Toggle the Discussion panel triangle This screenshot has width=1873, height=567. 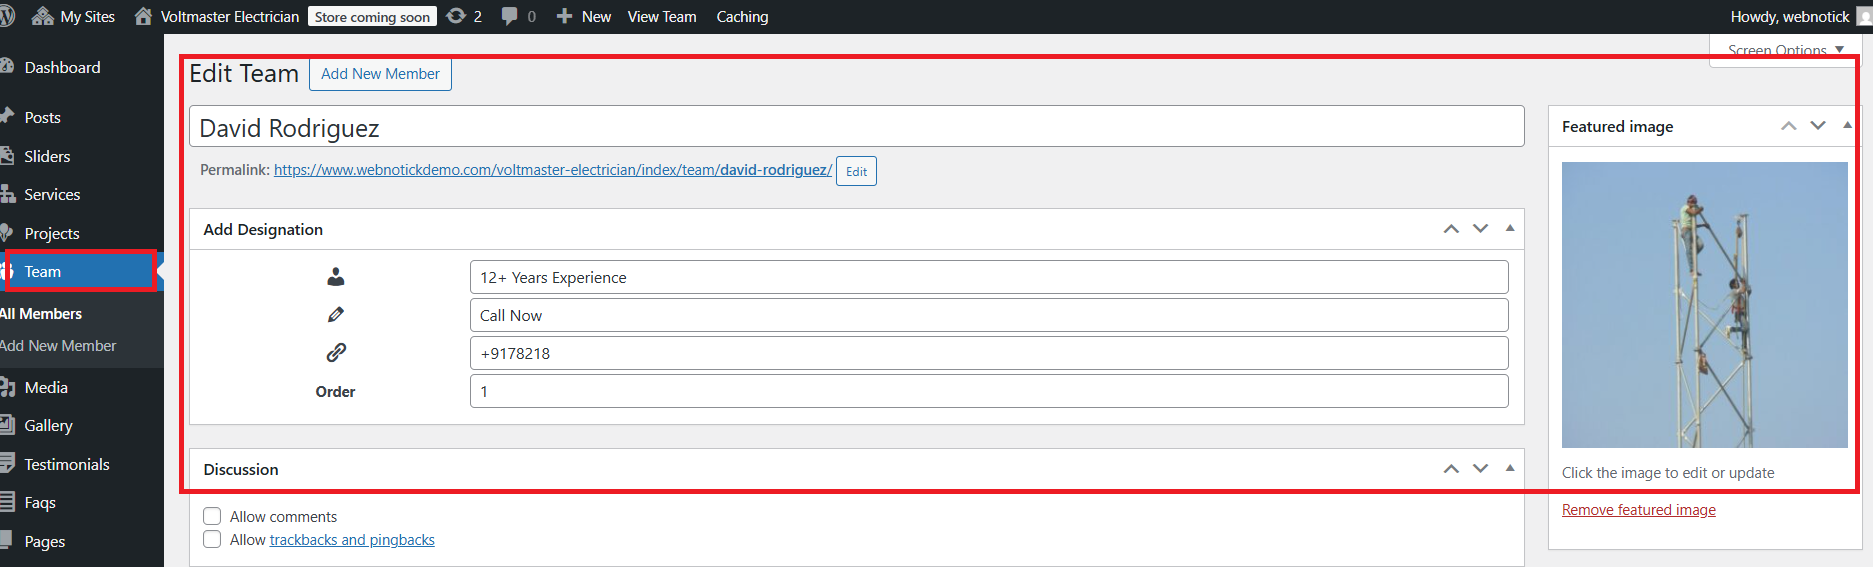(1510, 469)
